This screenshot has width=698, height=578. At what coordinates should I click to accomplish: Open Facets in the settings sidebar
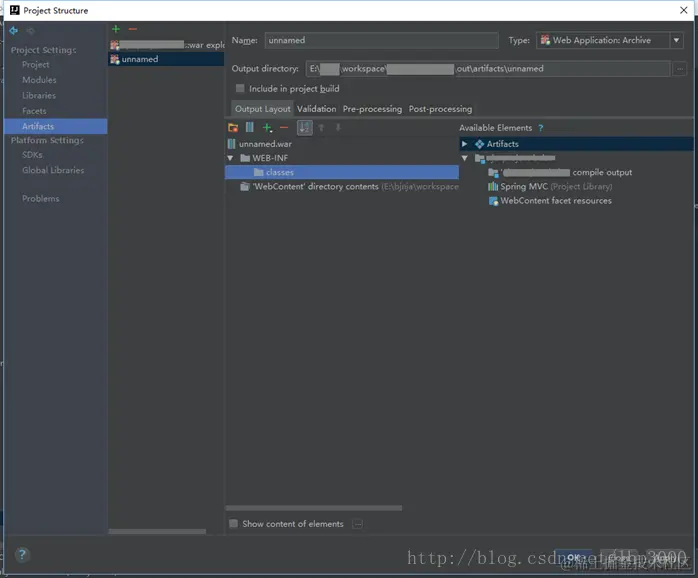point(34,111)
